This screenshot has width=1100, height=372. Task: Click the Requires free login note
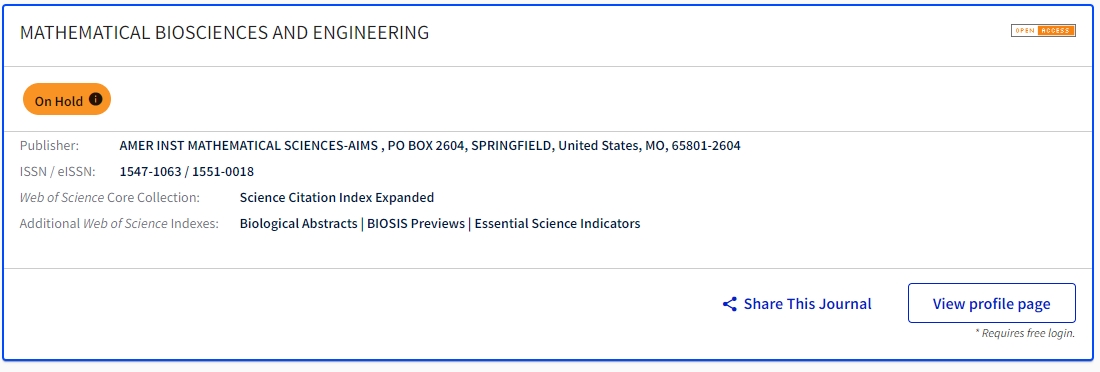[1025, 333]
